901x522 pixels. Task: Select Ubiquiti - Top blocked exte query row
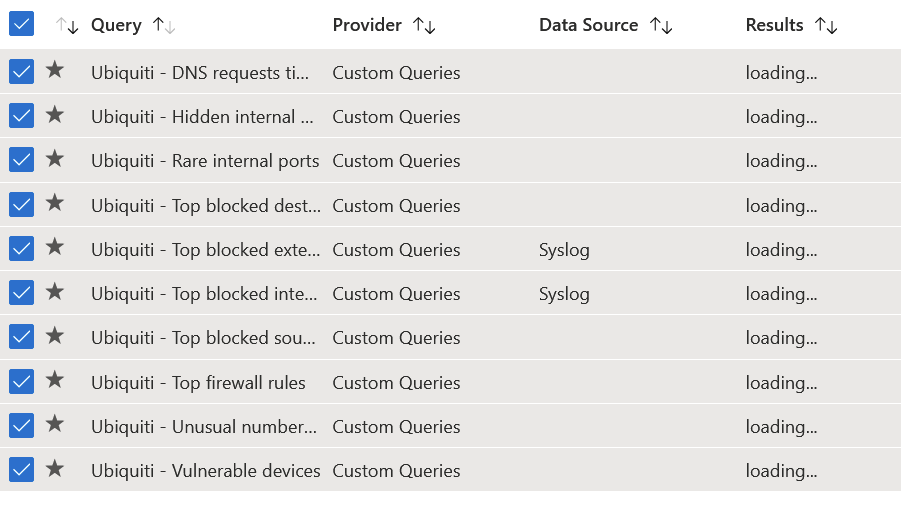pos(450,249)
